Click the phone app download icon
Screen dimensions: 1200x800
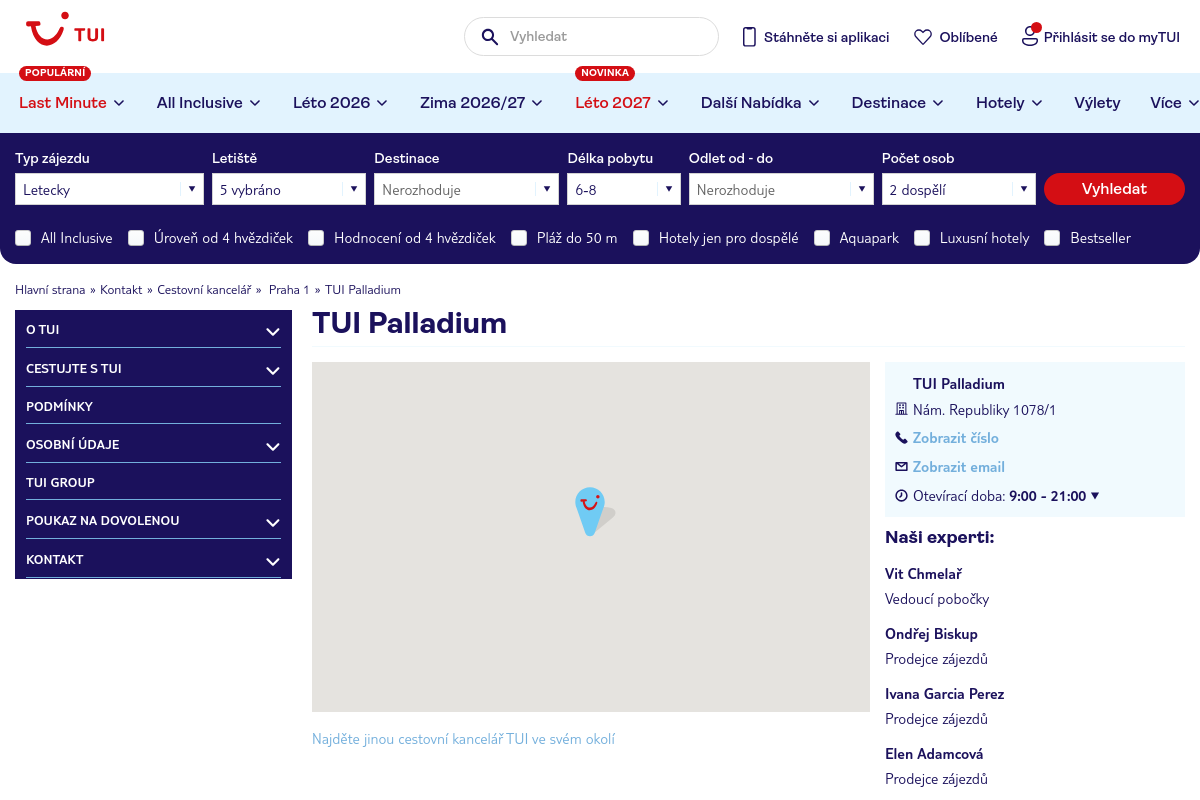[x=749, y=37]
